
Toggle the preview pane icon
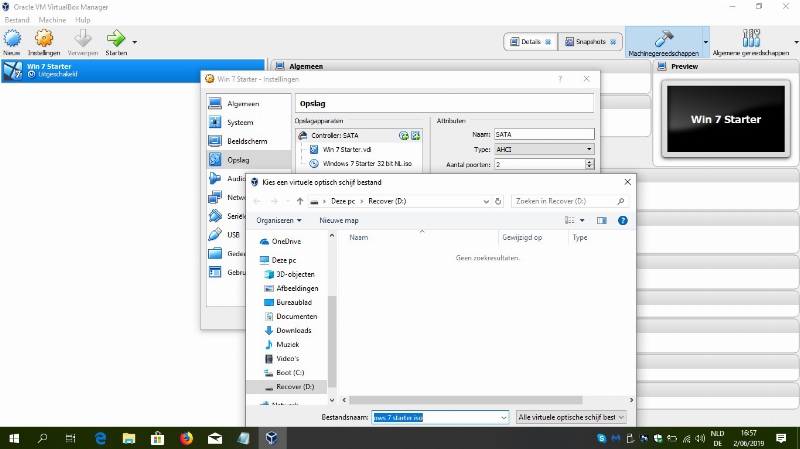click(x=602, y=220)
